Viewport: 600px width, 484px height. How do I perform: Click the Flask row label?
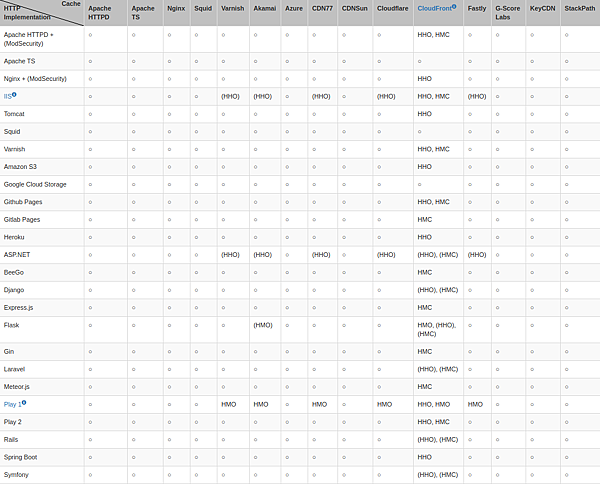pos(11,325)
